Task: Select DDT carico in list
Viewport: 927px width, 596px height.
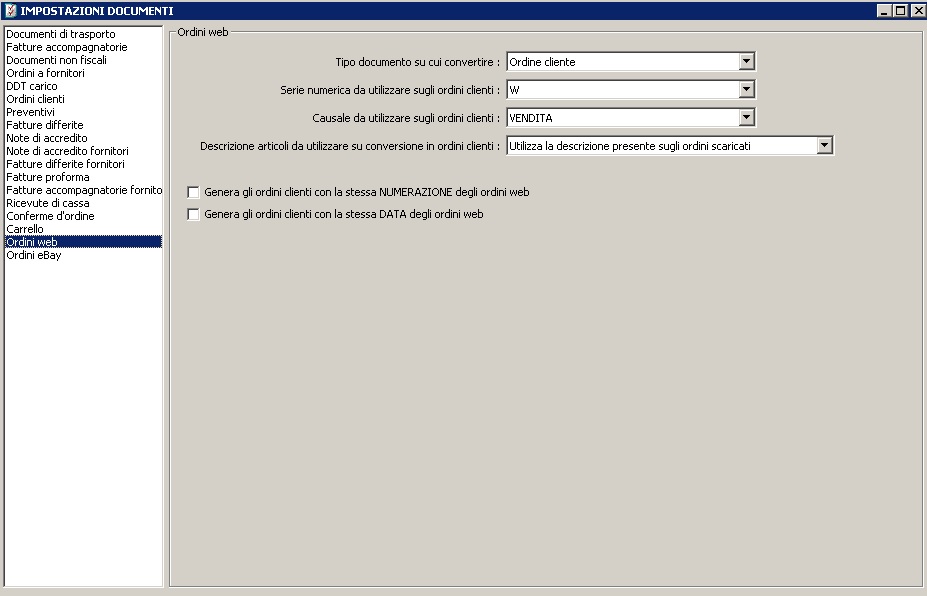Action: (x=83, y=86)
